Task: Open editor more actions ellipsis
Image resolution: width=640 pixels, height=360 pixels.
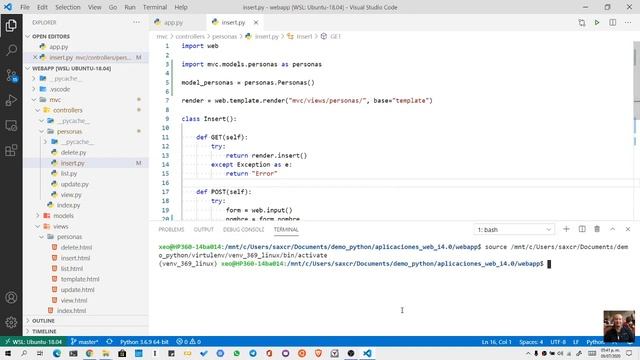Action: click(x=628, y=22)
